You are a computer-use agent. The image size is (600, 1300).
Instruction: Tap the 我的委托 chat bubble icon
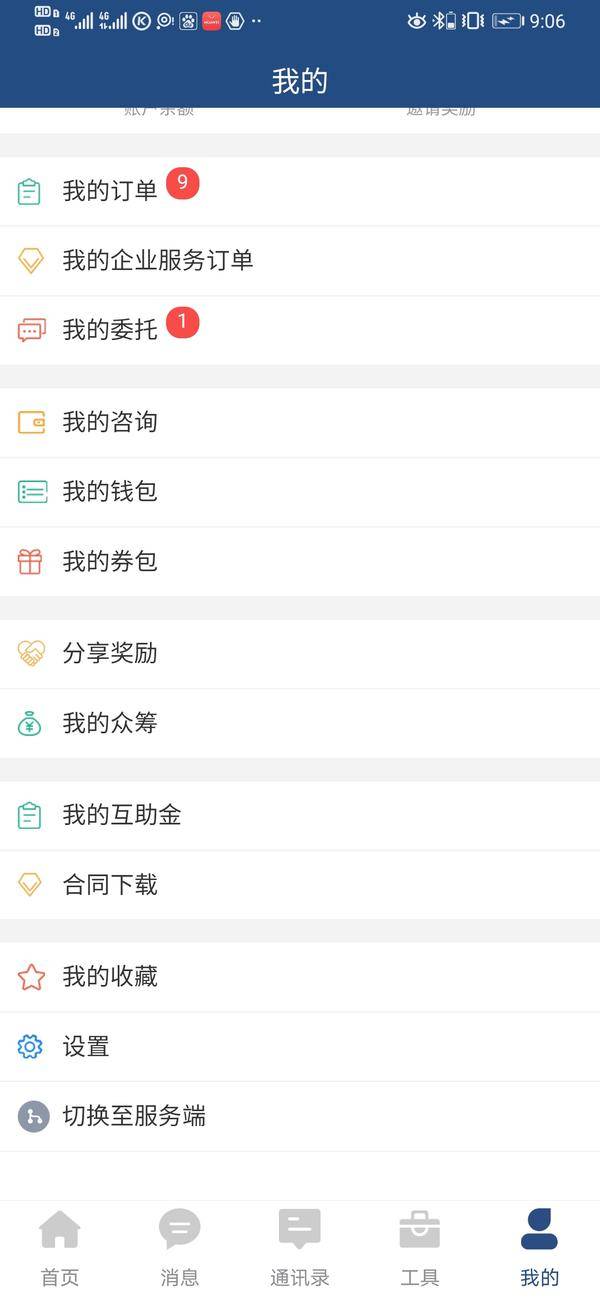[x=31, y=330]
